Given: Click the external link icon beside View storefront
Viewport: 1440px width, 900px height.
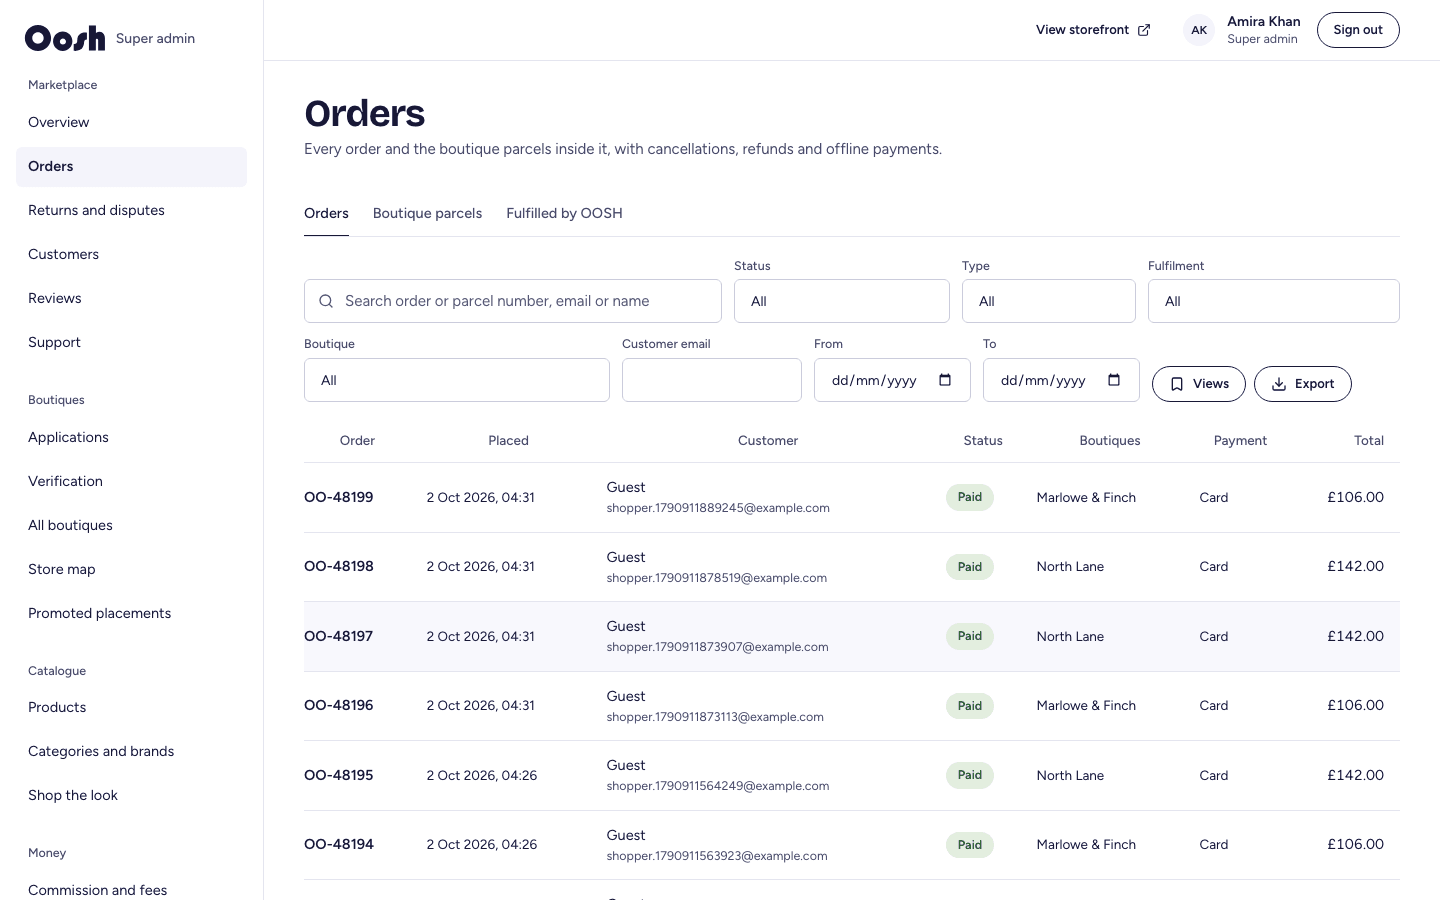Looking at the screenshot, I should pyautogui.click(x=1144, y=30).
